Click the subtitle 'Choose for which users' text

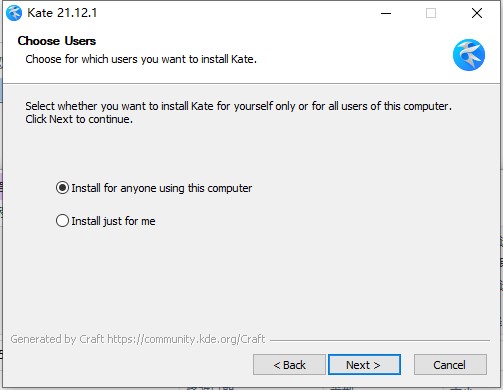[141, 59]
